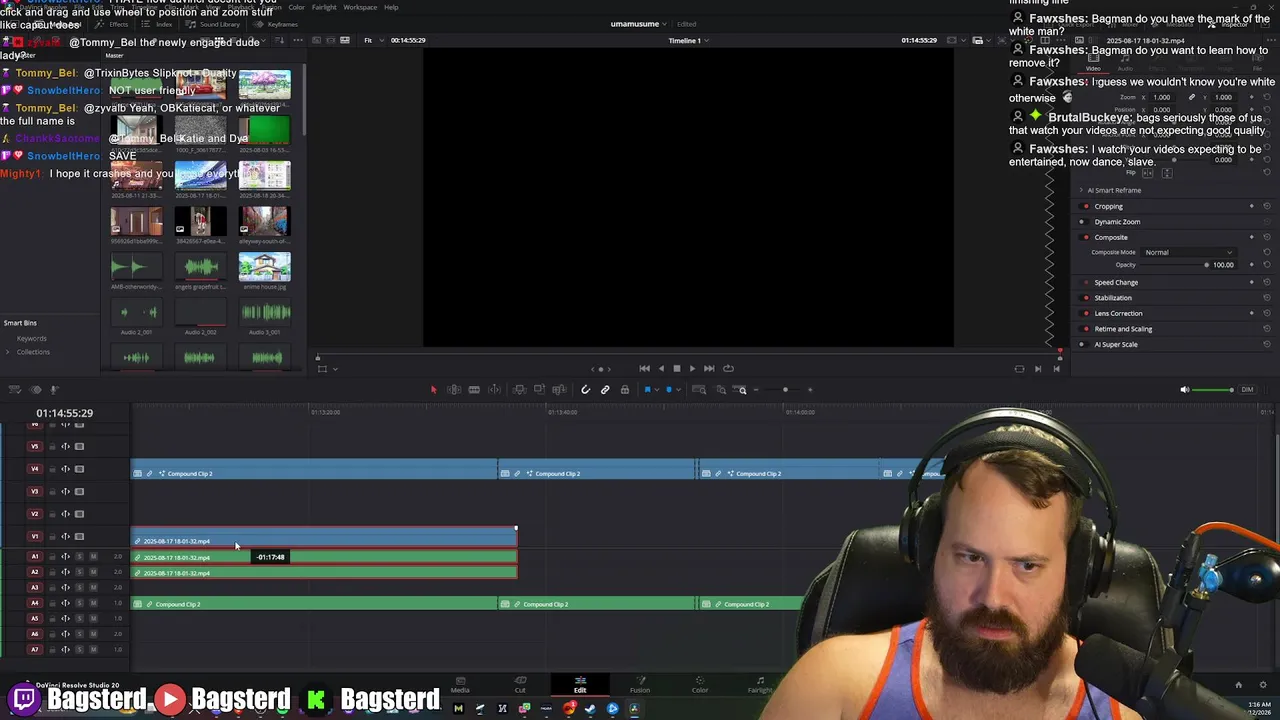The image size is (1280, 720).
Task: Open the Edit page tab
Action: [580, 684]
